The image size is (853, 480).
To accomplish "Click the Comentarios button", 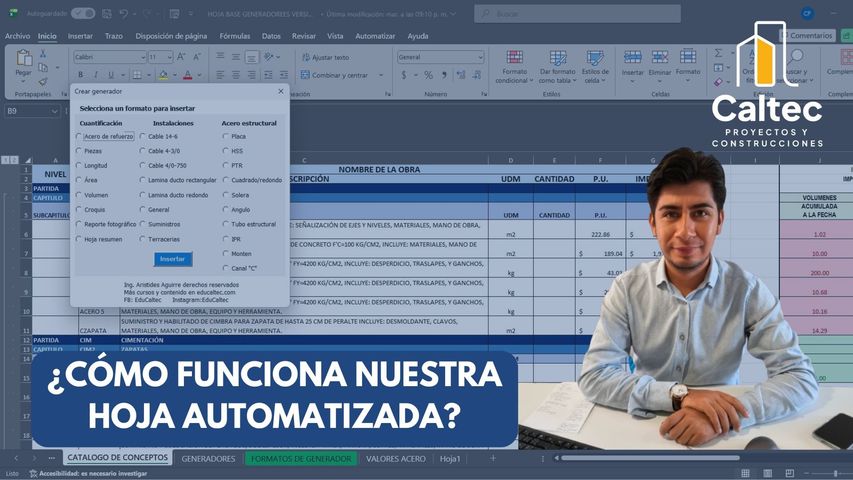I will tap(807, 35).
